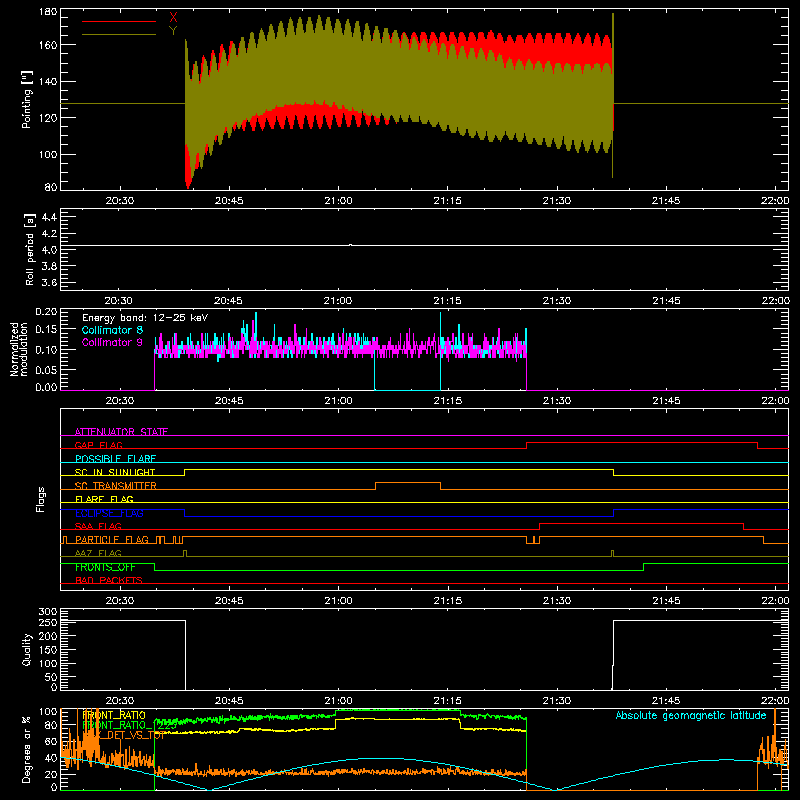Click the '180' tick on Pointing axis
This screenshot has height=800, width=800.
pos(48,12)
